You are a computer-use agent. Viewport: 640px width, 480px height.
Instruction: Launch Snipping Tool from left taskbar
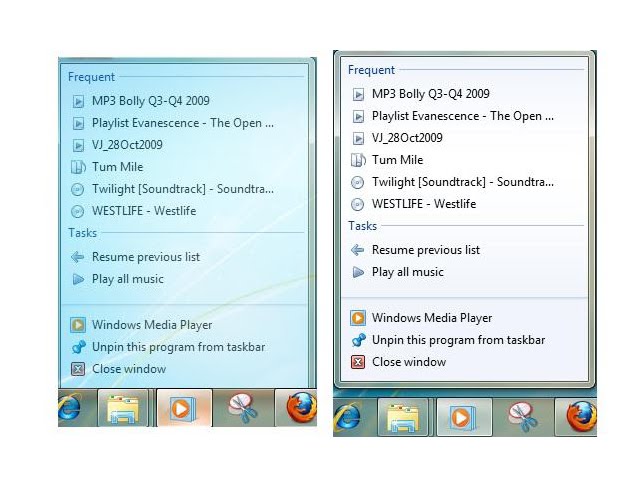tap(243, 408)
